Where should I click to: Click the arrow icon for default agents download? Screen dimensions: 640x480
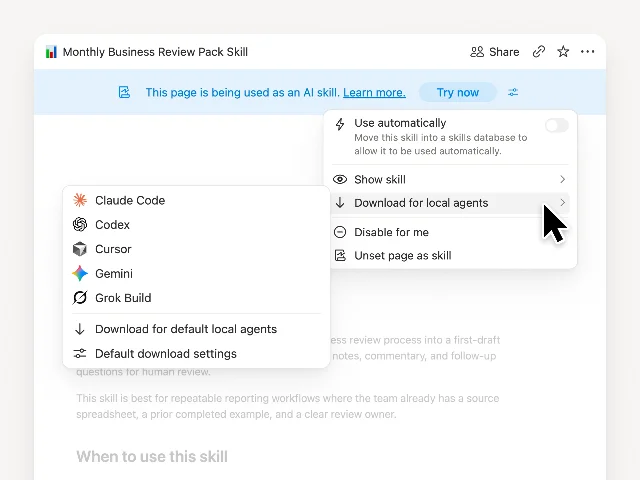tap(80, 329)
